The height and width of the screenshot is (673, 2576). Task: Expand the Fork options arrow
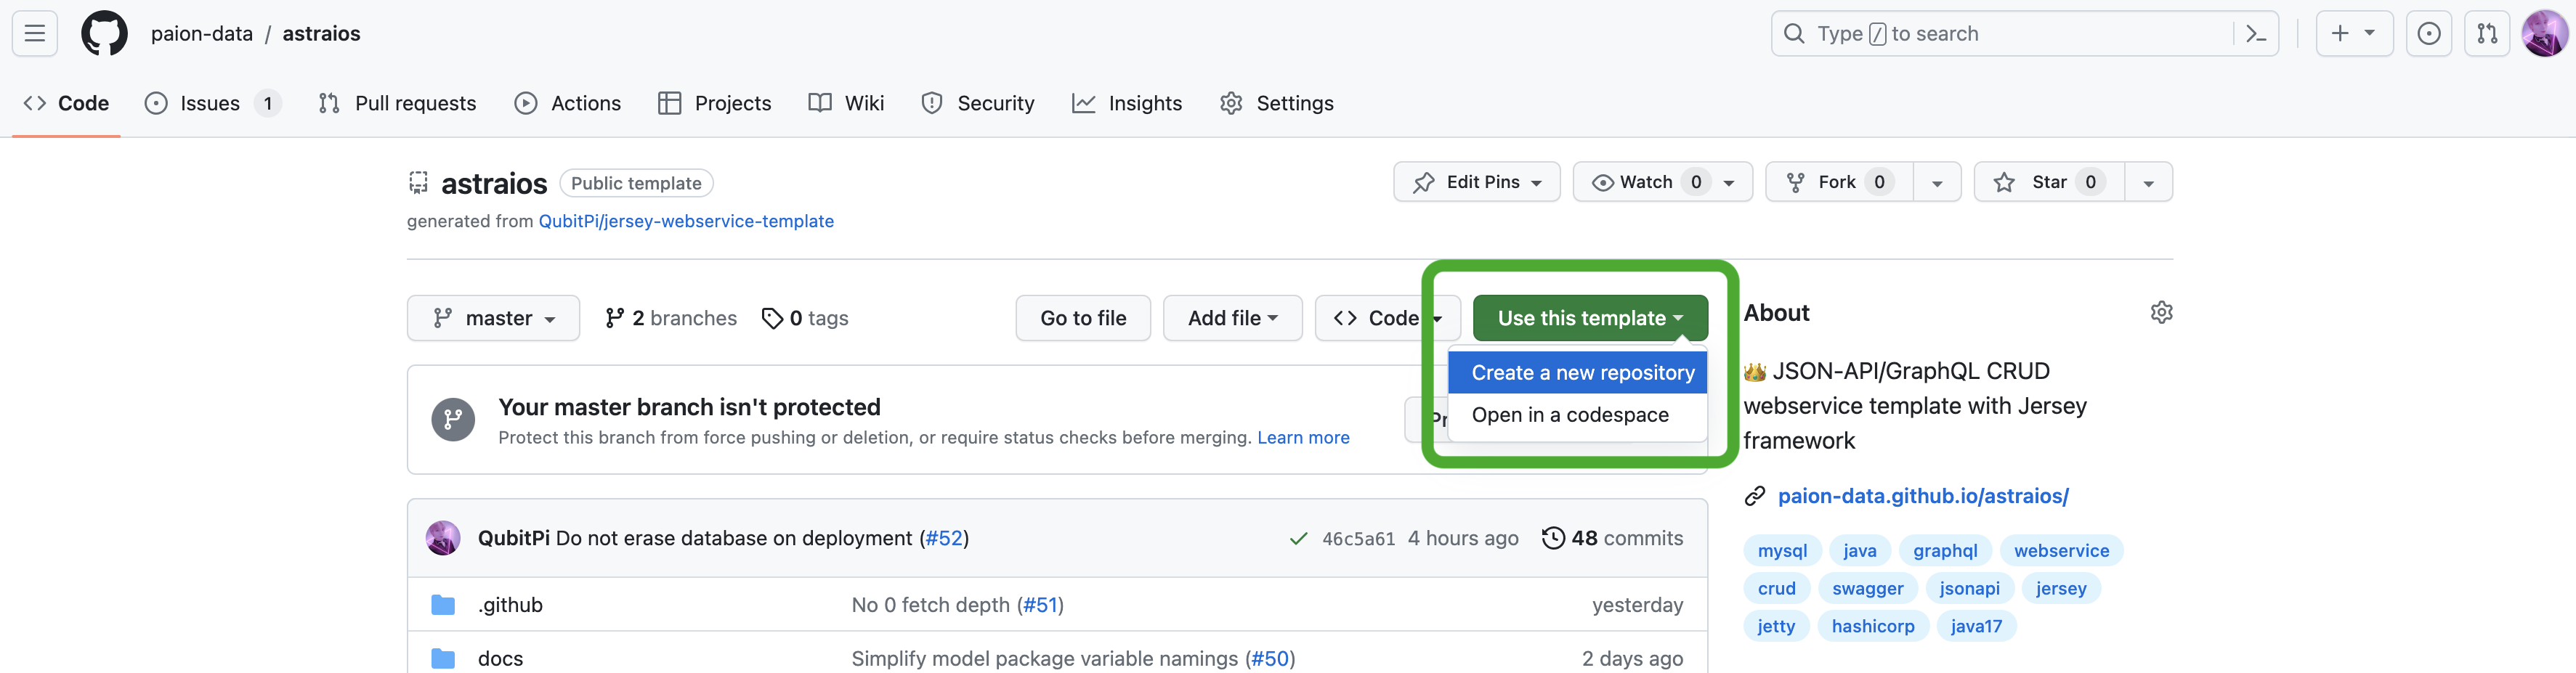point(1937,182)
